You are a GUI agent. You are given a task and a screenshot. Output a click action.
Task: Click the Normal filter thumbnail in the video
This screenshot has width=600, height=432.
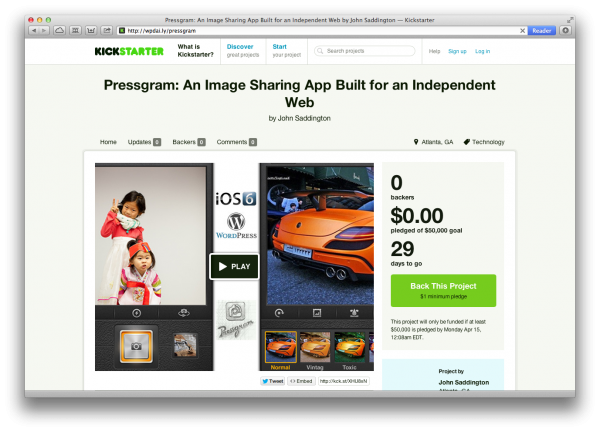pos(280,347)
